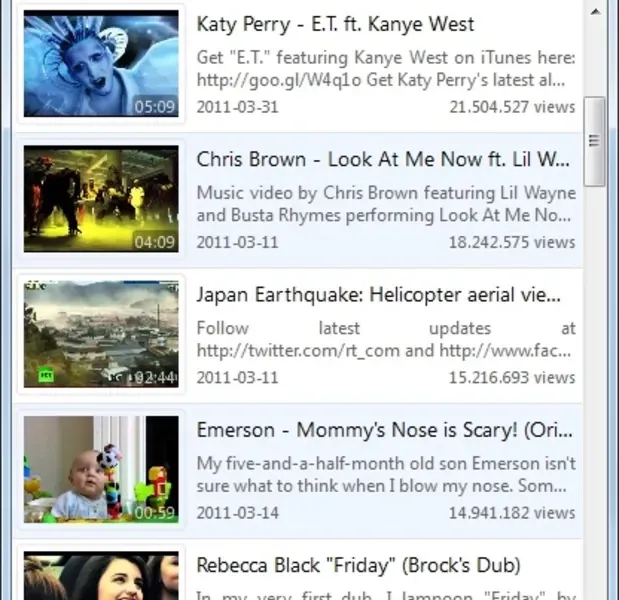Click the 04:09 duration label
The height and width of the screenshot is (600, 619).
tap(154, 242)
